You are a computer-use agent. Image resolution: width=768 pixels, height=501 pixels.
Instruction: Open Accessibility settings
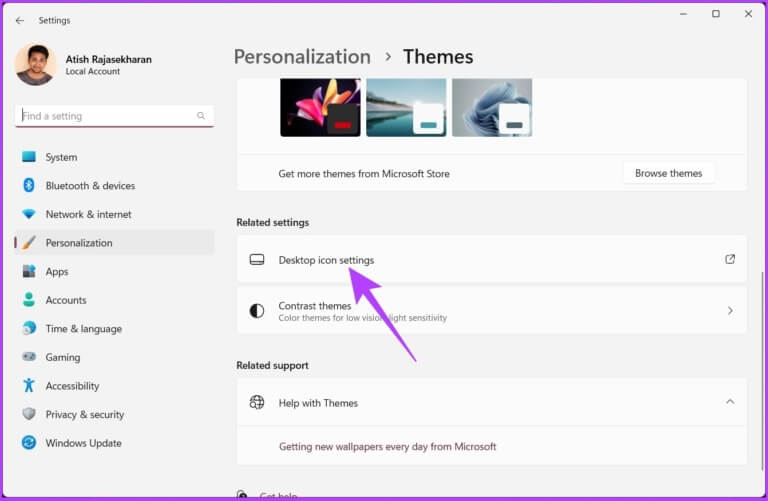115,385
